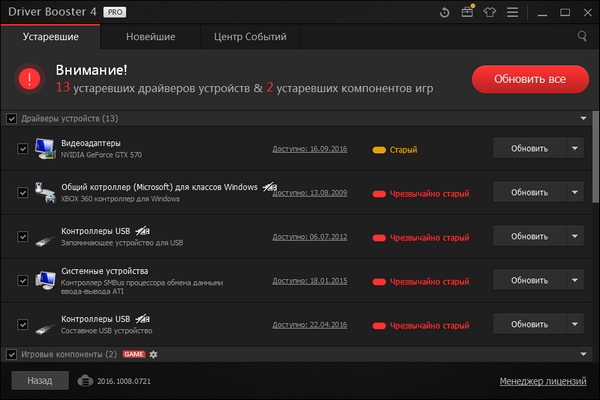This screenshot has height=400, width=600.
Task: Click the Внимание! heading
Action: tap(91, 70)
